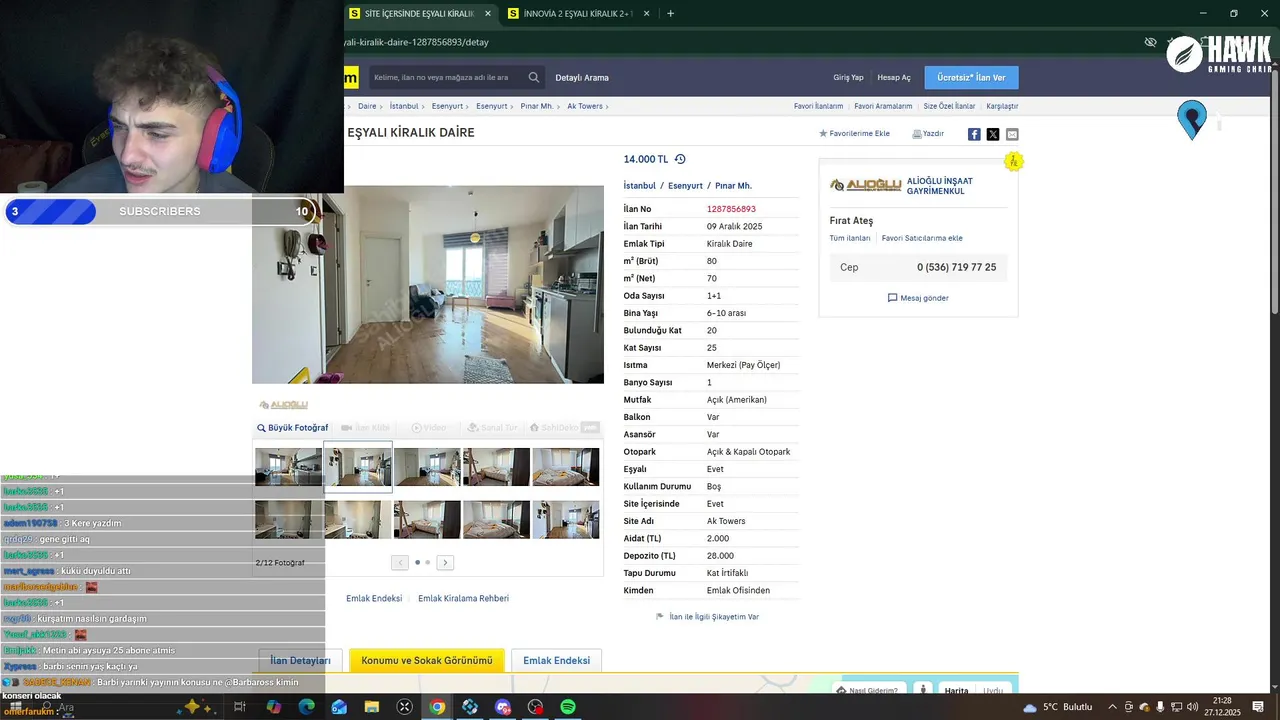This screenshot has height=720, width=1280.
Task: Show hidden system tray icons chevron
Action: point(1112,707)
